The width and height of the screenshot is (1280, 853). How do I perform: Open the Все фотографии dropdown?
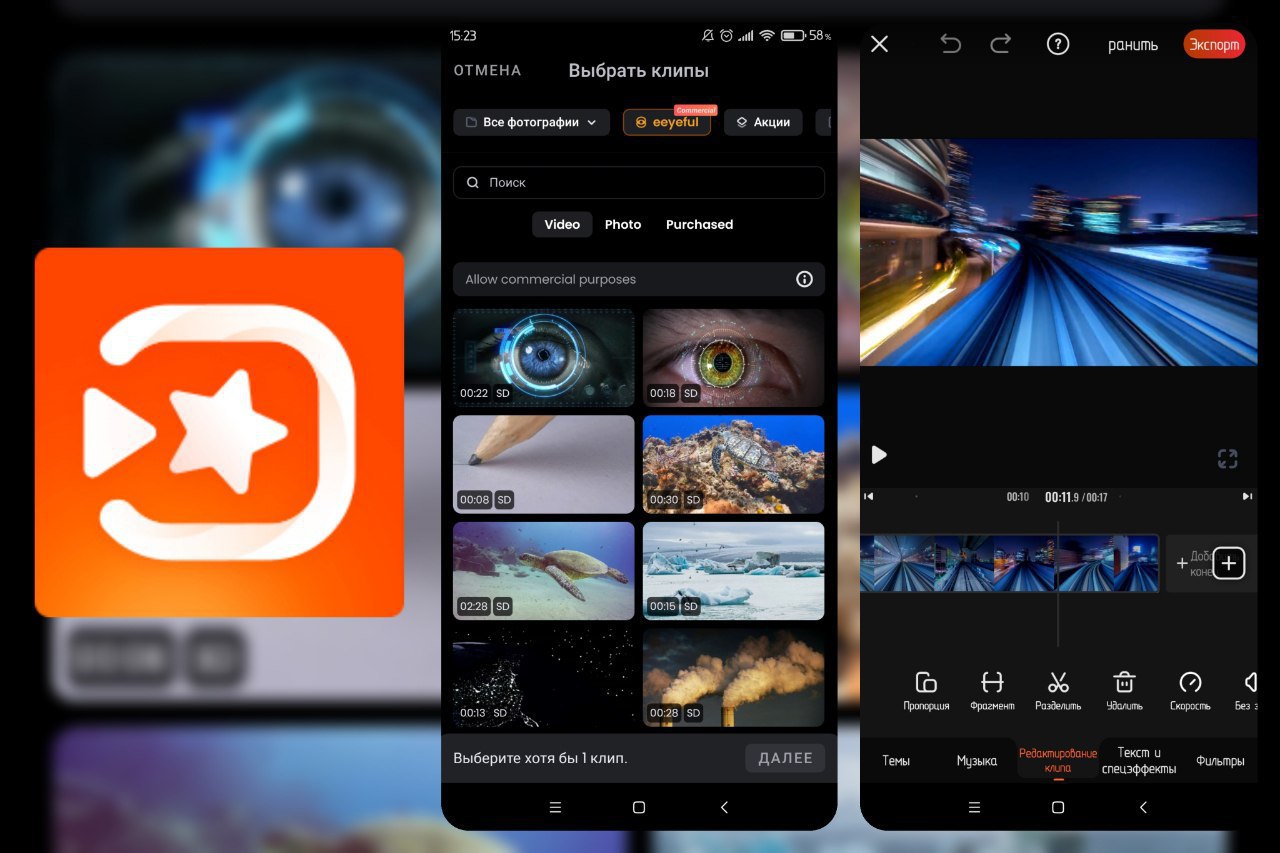530,121
